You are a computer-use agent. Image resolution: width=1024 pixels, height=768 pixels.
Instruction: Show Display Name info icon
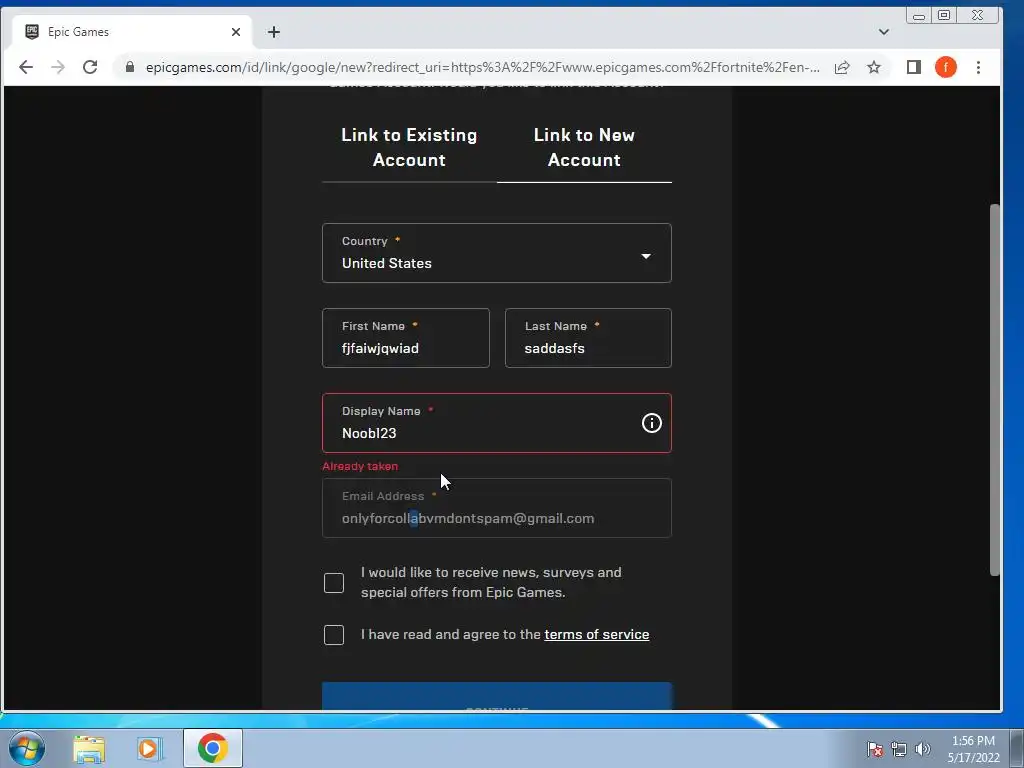tap(651, 423)
